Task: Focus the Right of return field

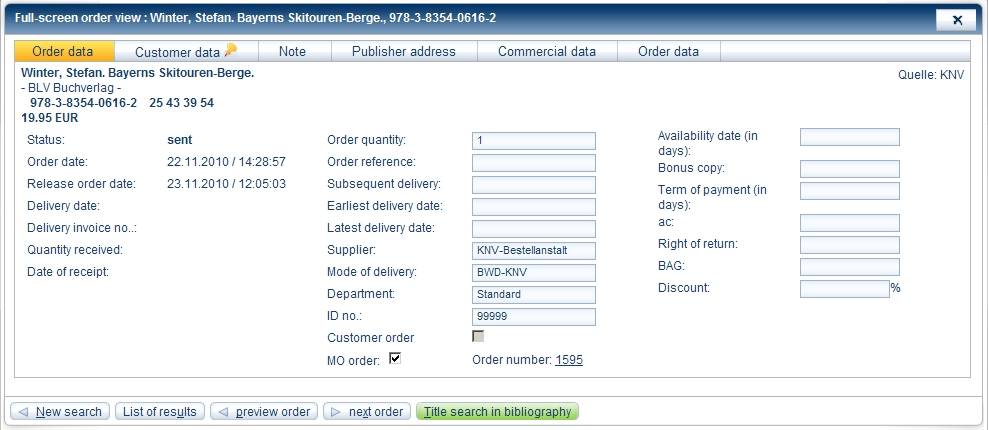Action: click(x=849, y=245)
